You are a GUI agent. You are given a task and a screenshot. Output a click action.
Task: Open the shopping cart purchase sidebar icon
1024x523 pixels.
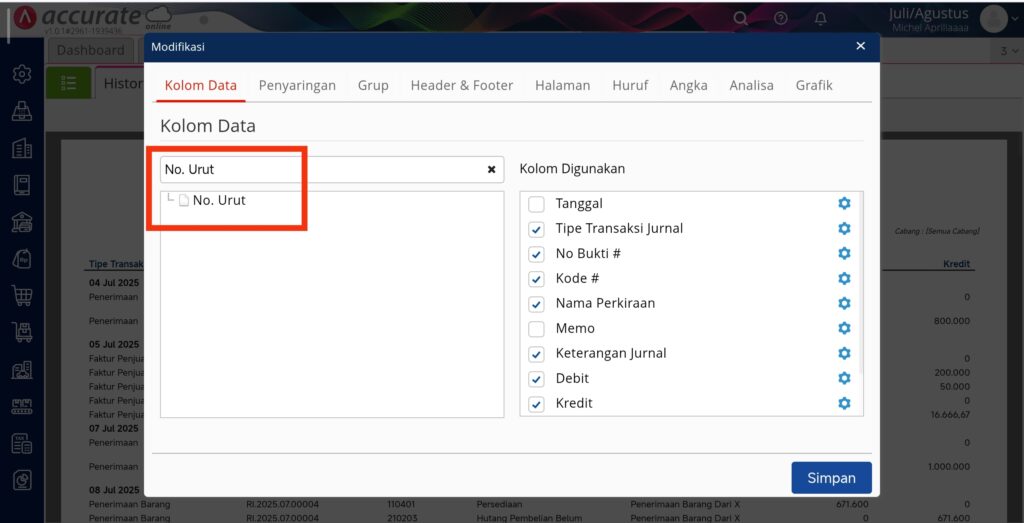[x=22, y=296]
